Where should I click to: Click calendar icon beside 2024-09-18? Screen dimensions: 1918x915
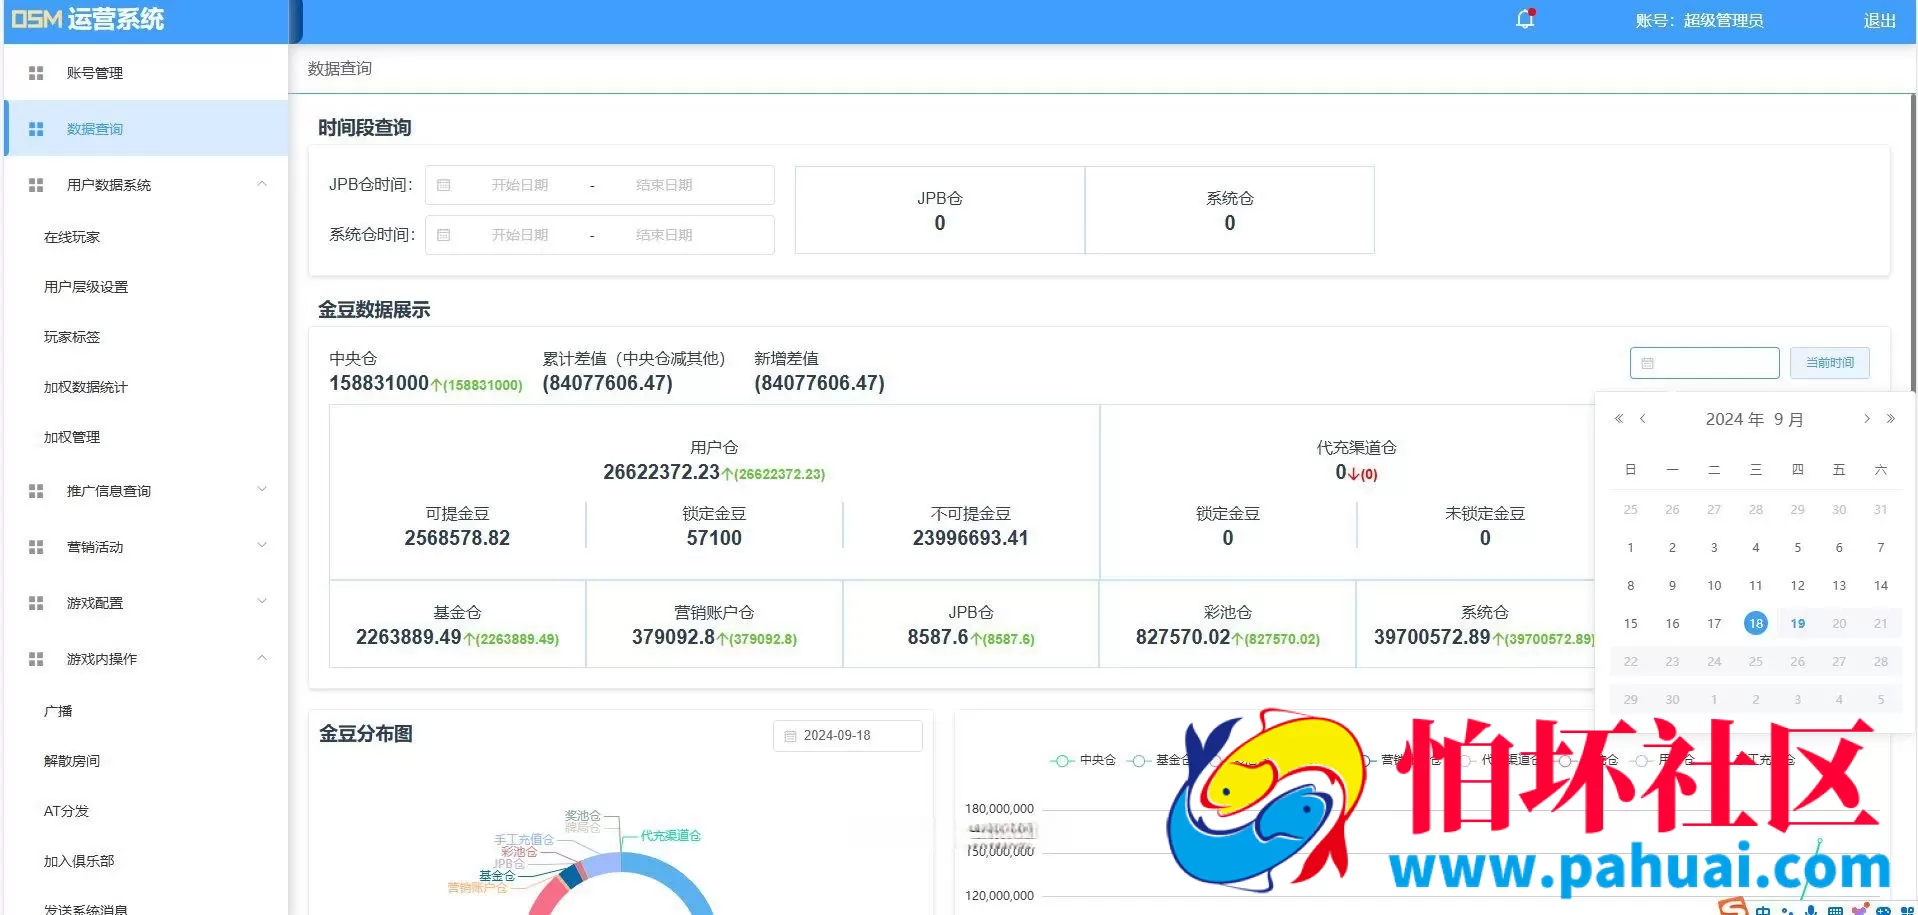click(790, 736)
